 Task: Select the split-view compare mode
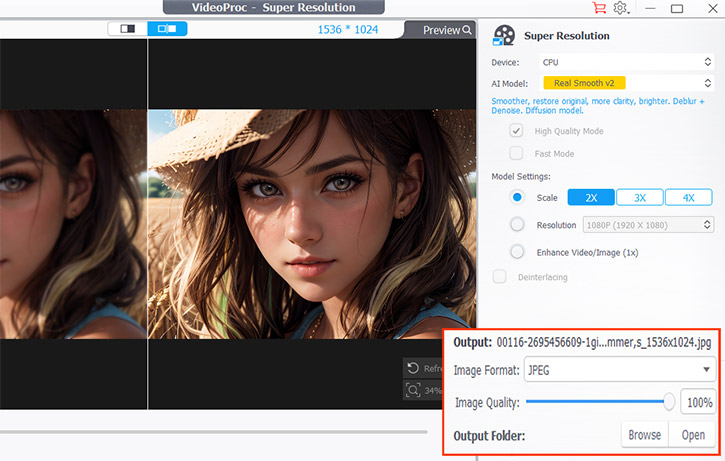167,29
